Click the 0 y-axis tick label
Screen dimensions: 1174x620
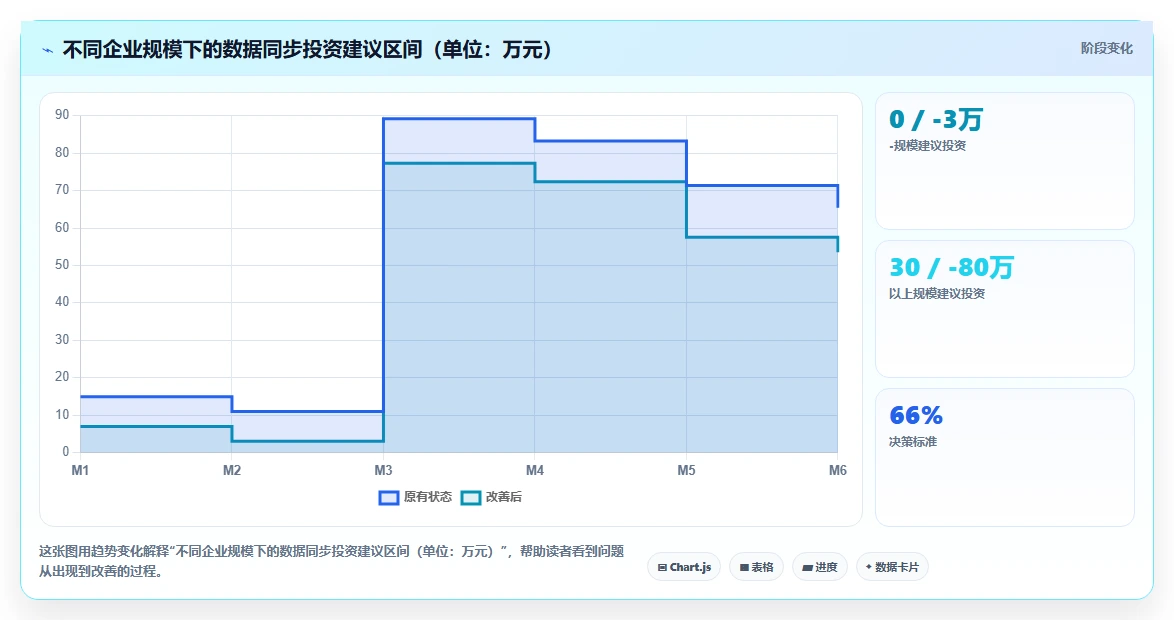coord(66,452)
